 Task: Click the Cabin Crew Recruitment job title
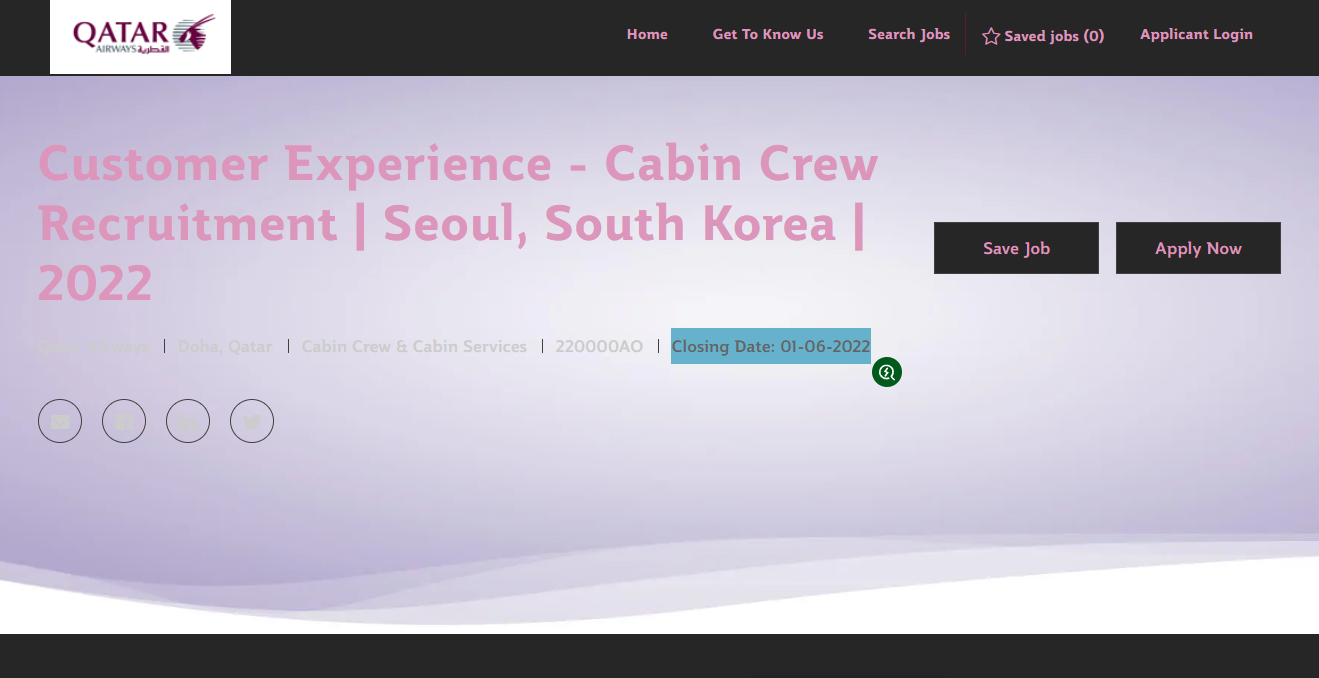tap(458, 223)
